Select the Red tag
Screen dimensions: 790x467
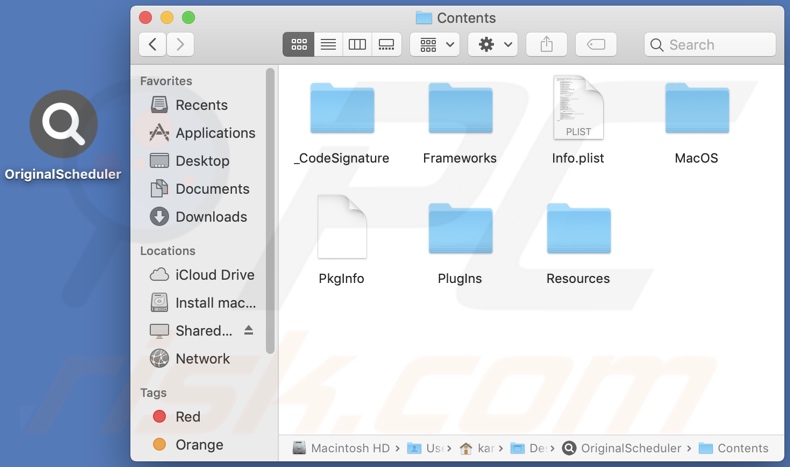pos(187,417)
